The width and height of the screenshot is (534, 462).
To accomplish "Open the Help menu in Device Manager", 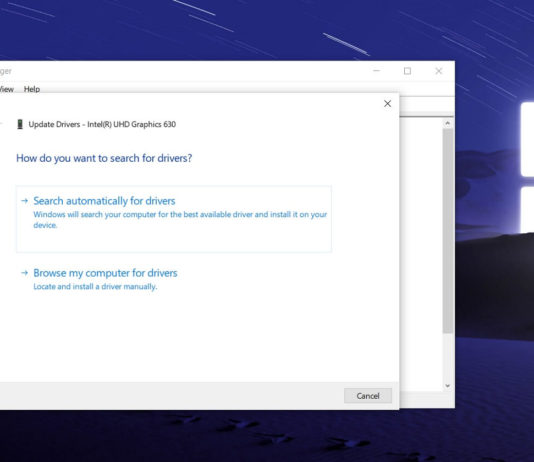I will coord(32,89).
